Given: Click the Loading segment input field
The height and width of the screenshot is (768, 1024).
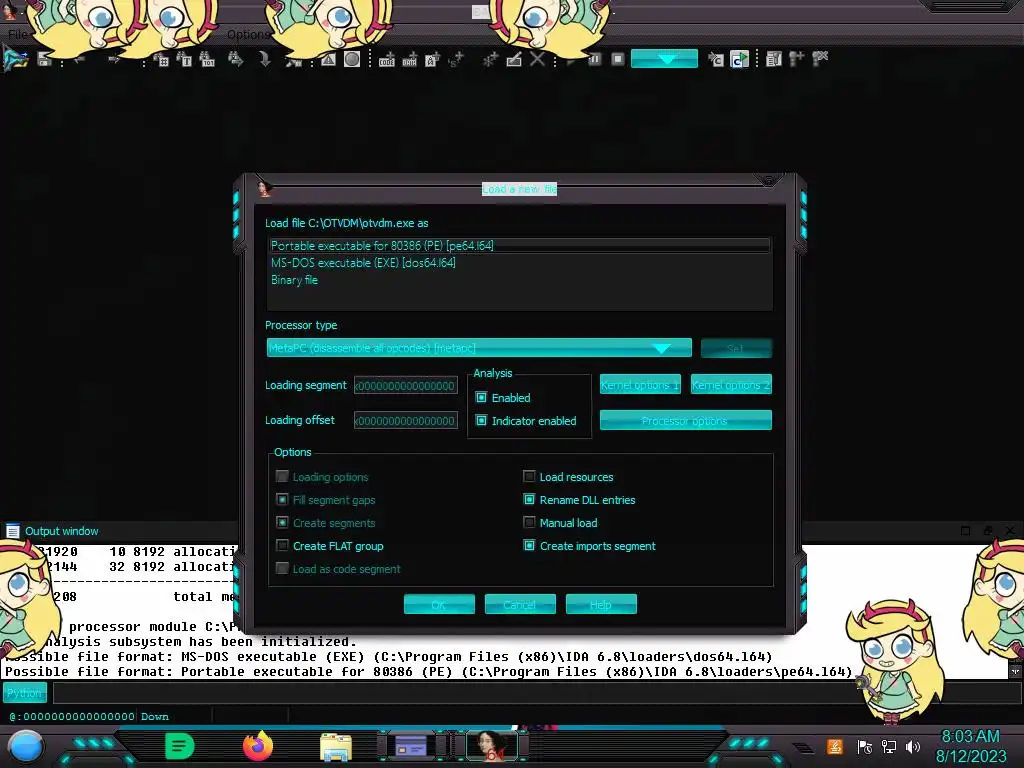Looking at the screenshot, I should pyautogui.click(x=406, y=385).
